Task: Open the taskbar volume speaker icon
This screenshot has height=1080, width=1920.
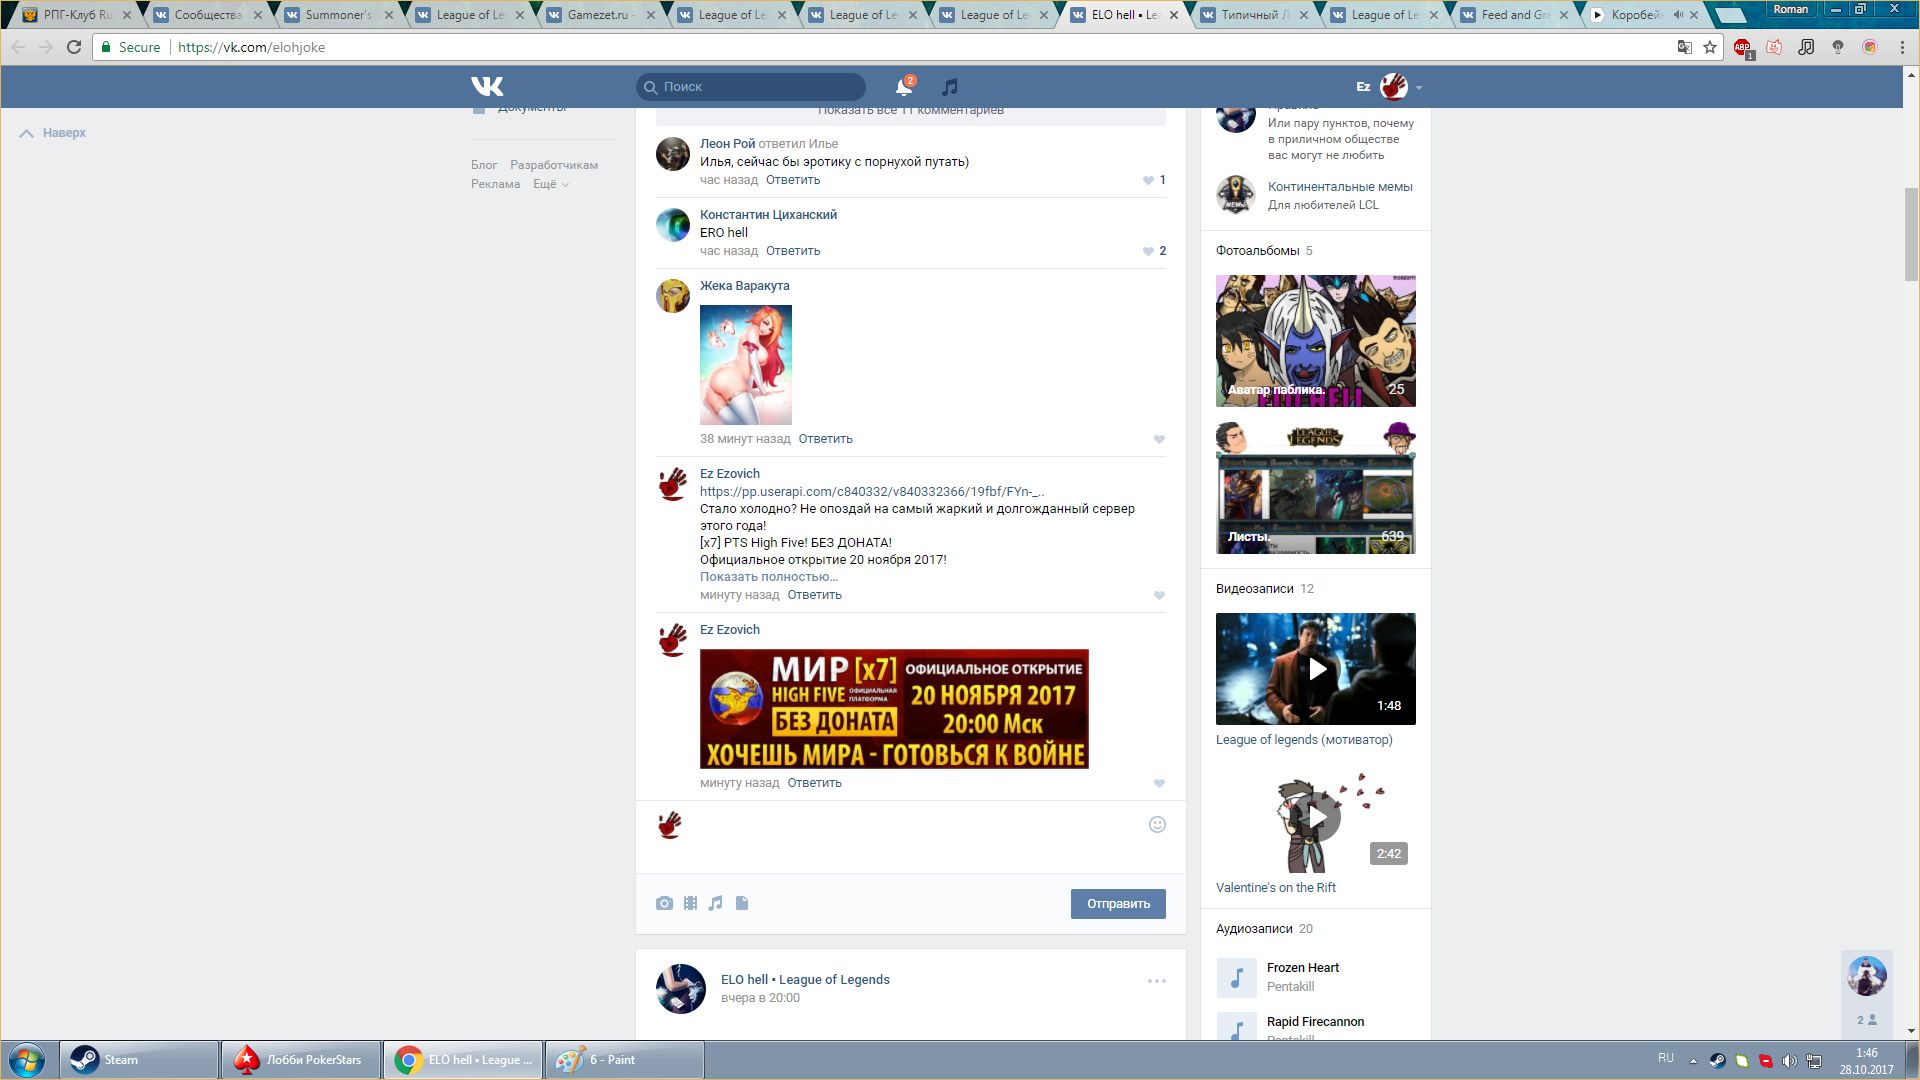Action: coord(1790,1060)
